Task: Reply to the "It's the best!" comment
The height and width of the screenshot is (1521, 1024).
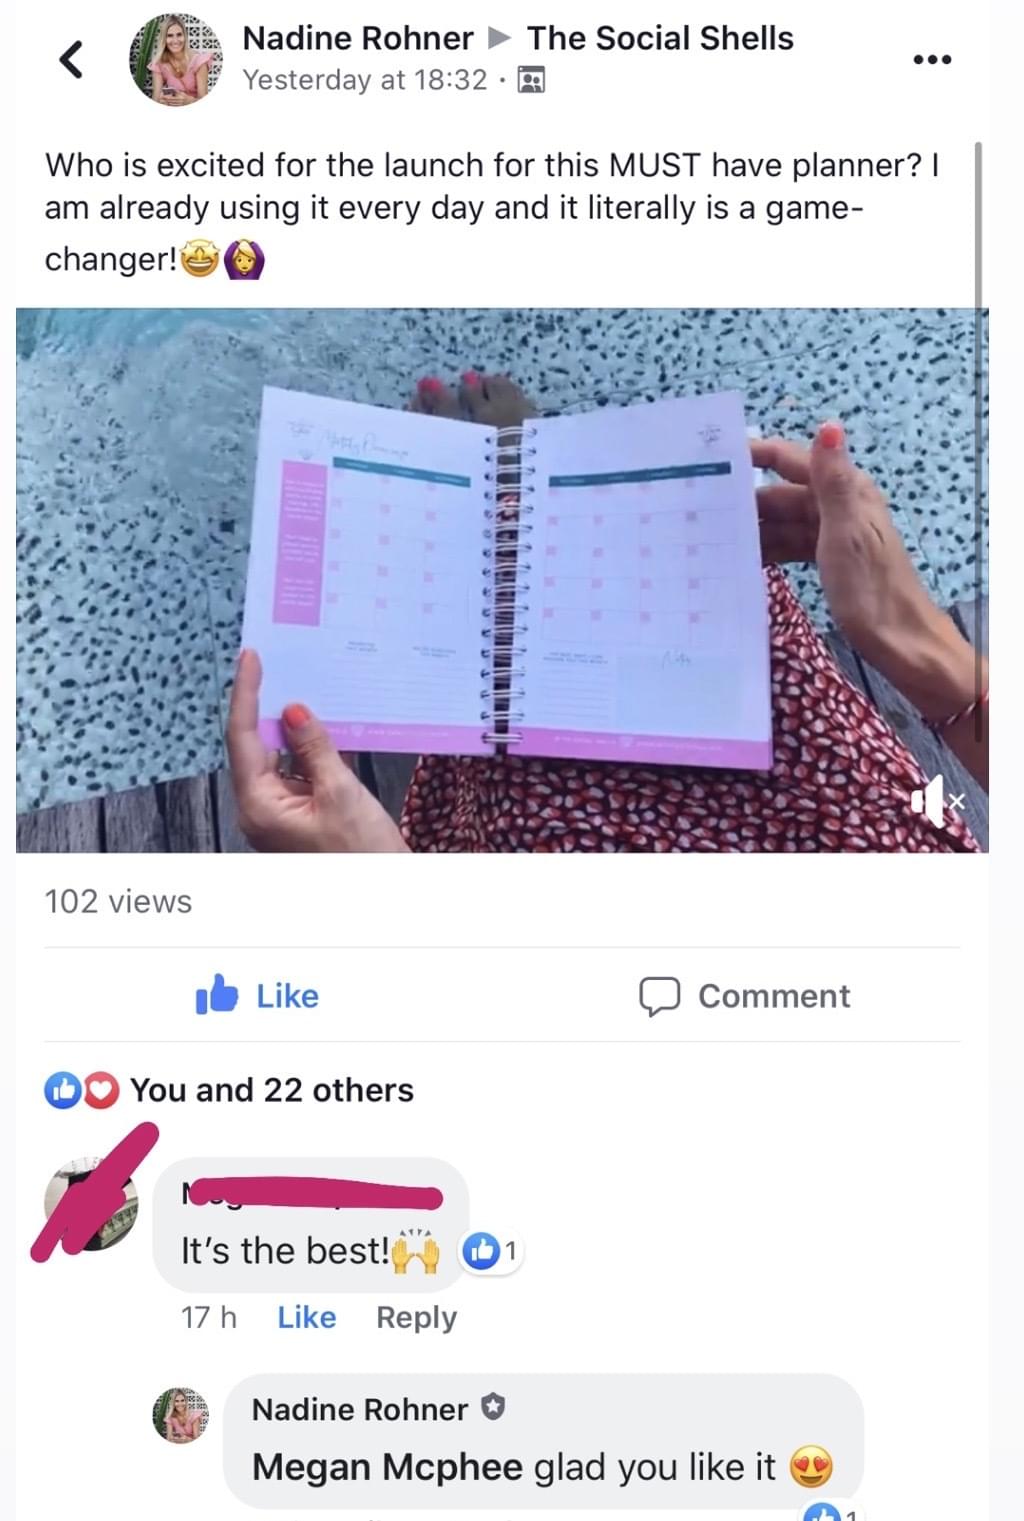Action: 416,1317
